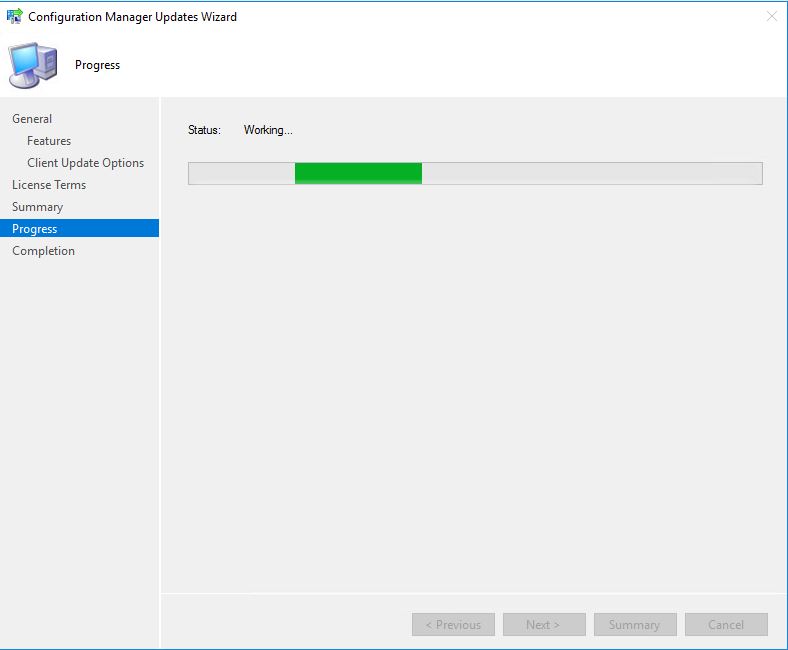Click the 'Progress' page heading
This screenshot has height=650, width=788.
click(x=97, y=65)
